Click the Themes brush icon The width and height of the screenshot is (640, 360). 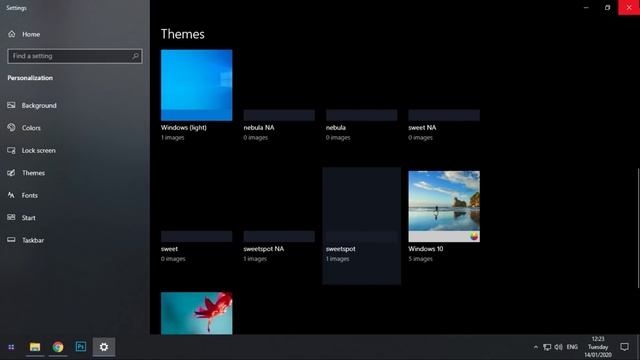[11, 173]
